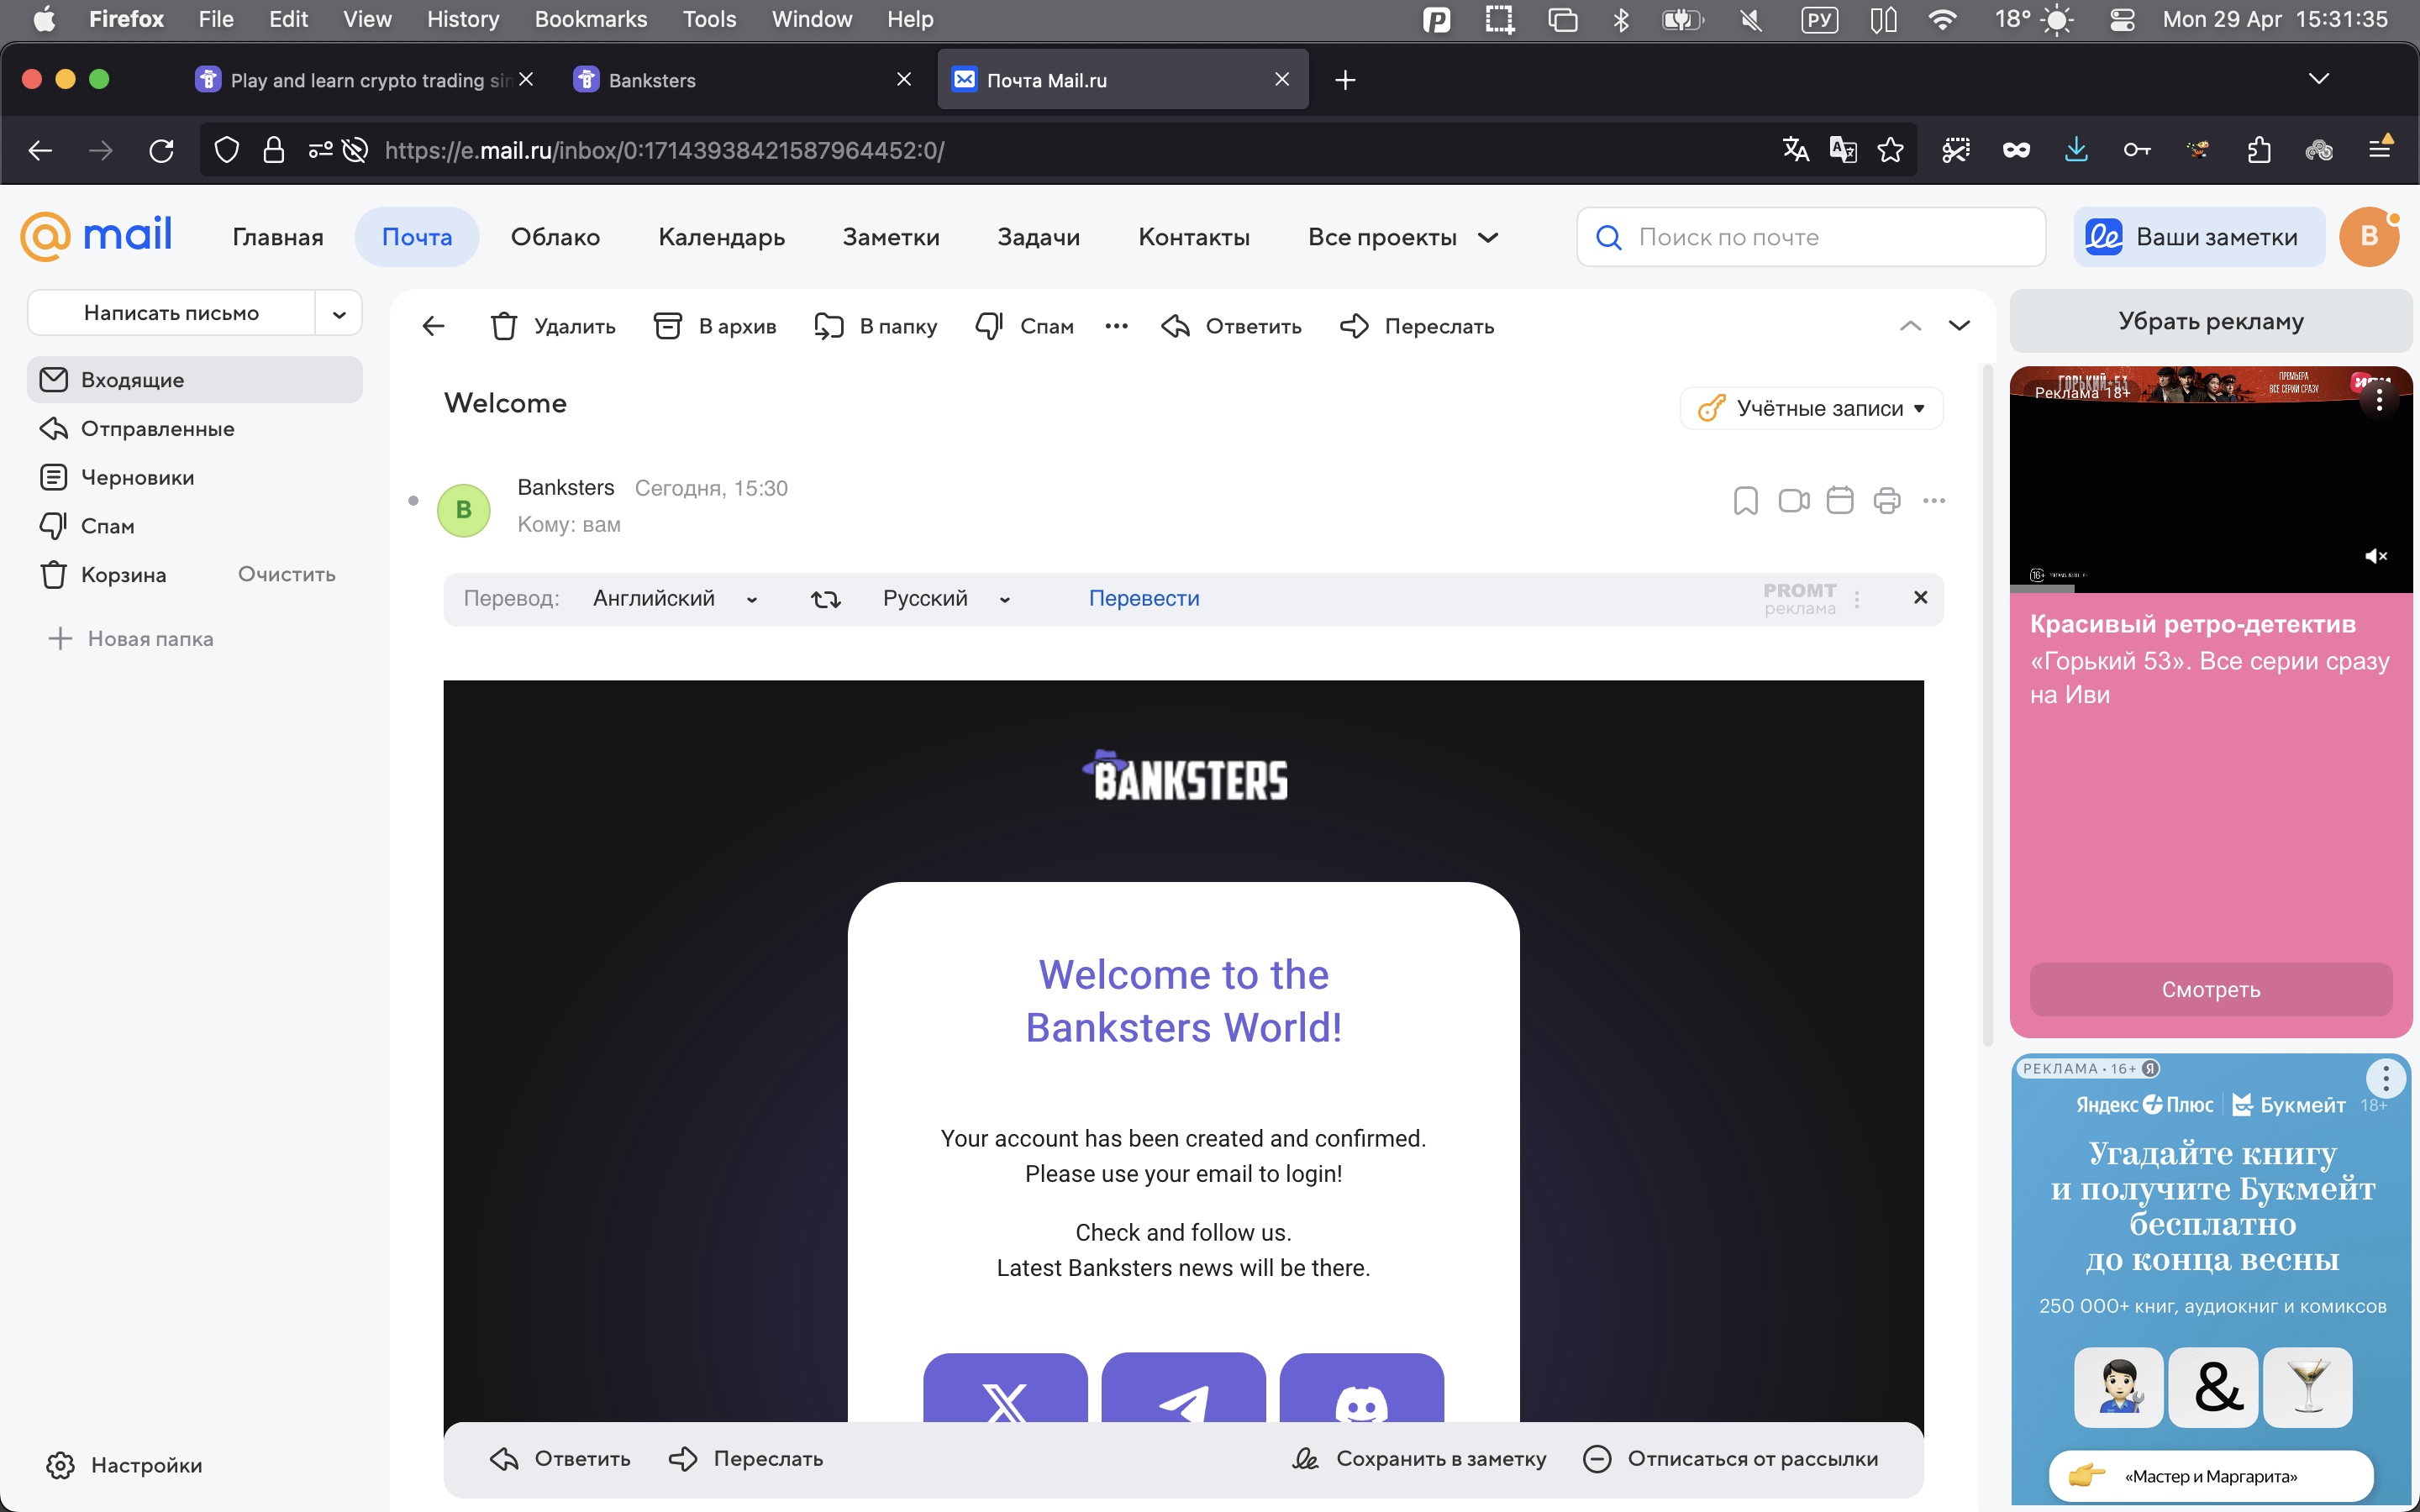2420x1512 pixels.
Task: Archive the email with В архив
Action: point(715,326)
